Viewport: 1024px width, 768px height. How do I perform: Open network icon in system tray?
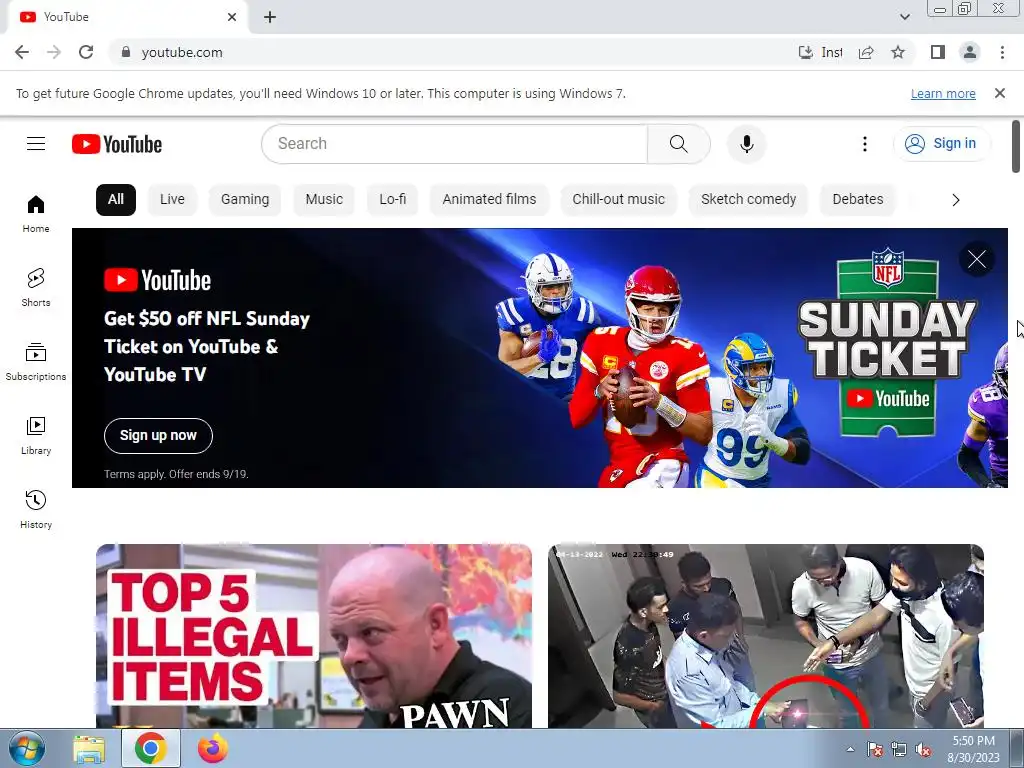coord(899,750)
